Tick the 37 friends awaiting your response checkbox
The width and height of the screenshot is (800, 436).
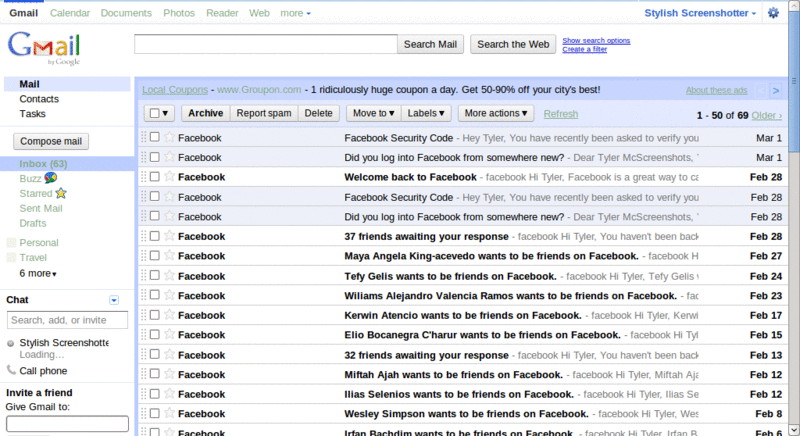155,236
